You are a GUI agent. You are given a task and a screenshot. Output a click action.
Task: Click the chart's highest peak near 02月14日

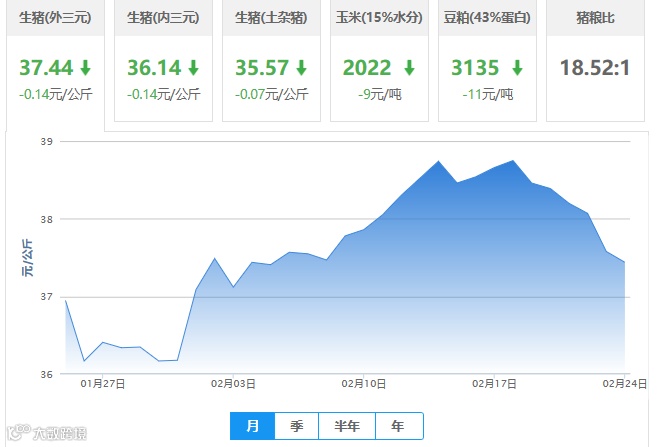(439, 161)
